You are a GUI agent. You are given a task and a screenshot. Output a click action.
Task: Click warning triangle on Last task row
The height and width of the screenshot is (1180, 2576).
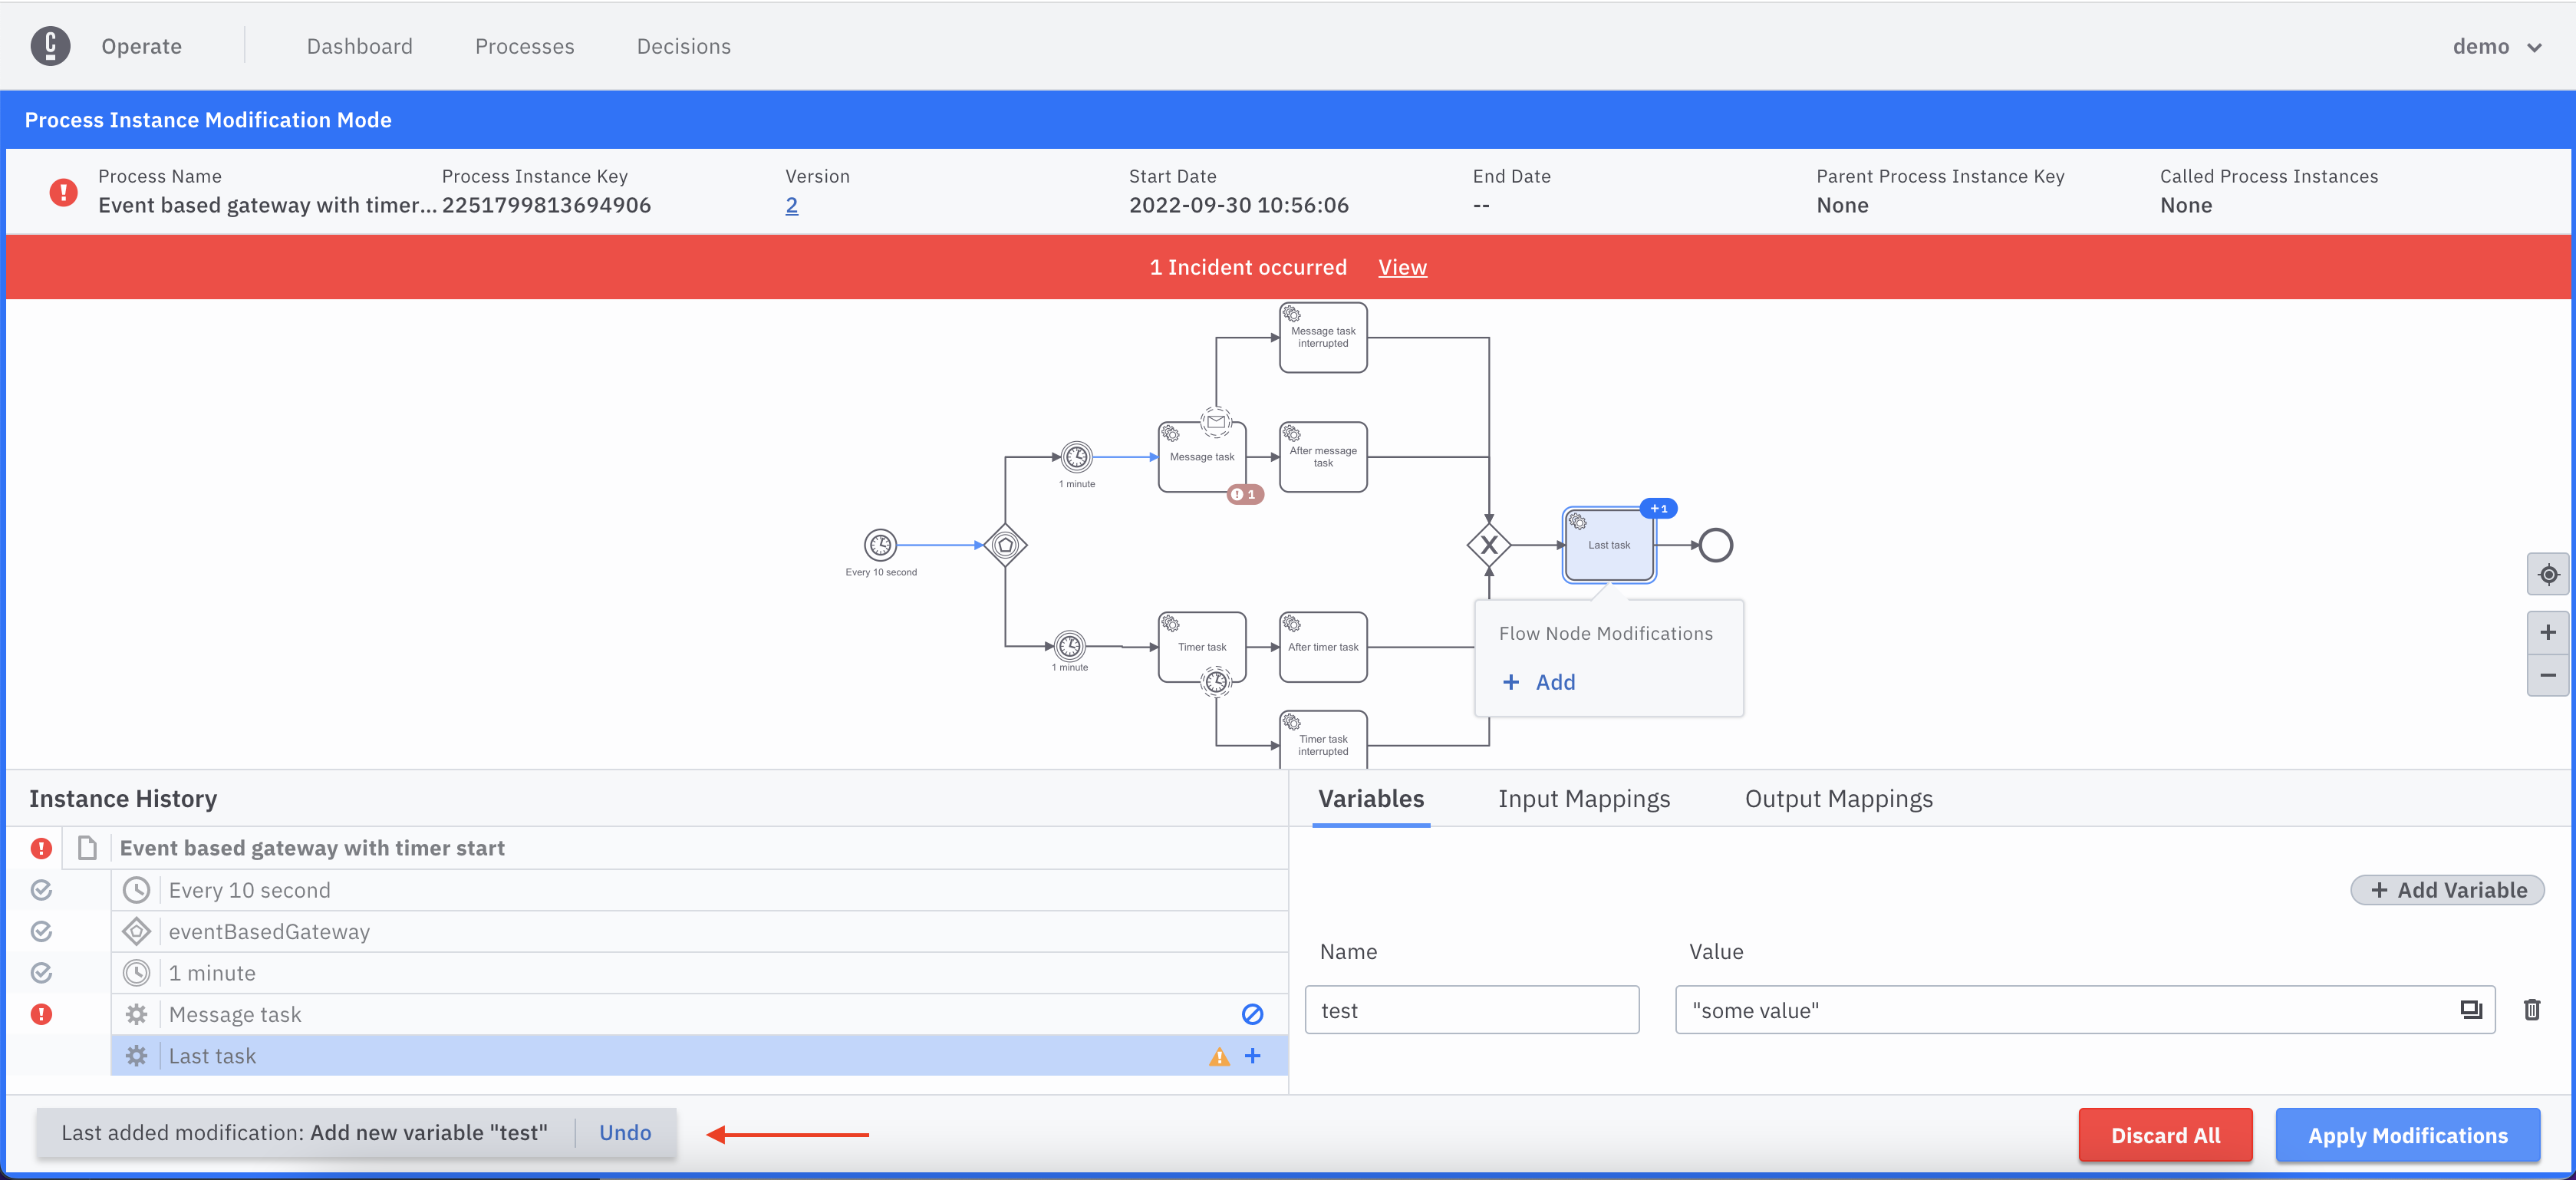click(x=1219, y=1056)
